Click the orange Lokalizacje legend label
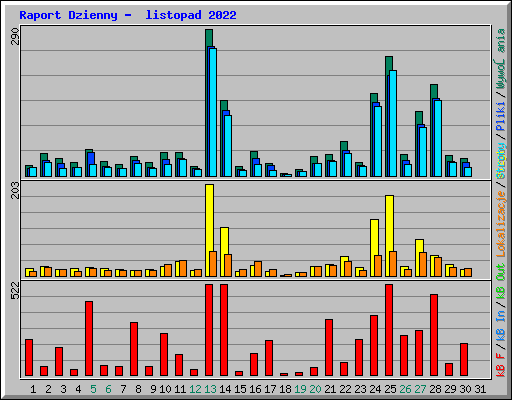Image resolution: width=512 pixels, height=400 pixels. pyautogui.click(x=501, y=224)
